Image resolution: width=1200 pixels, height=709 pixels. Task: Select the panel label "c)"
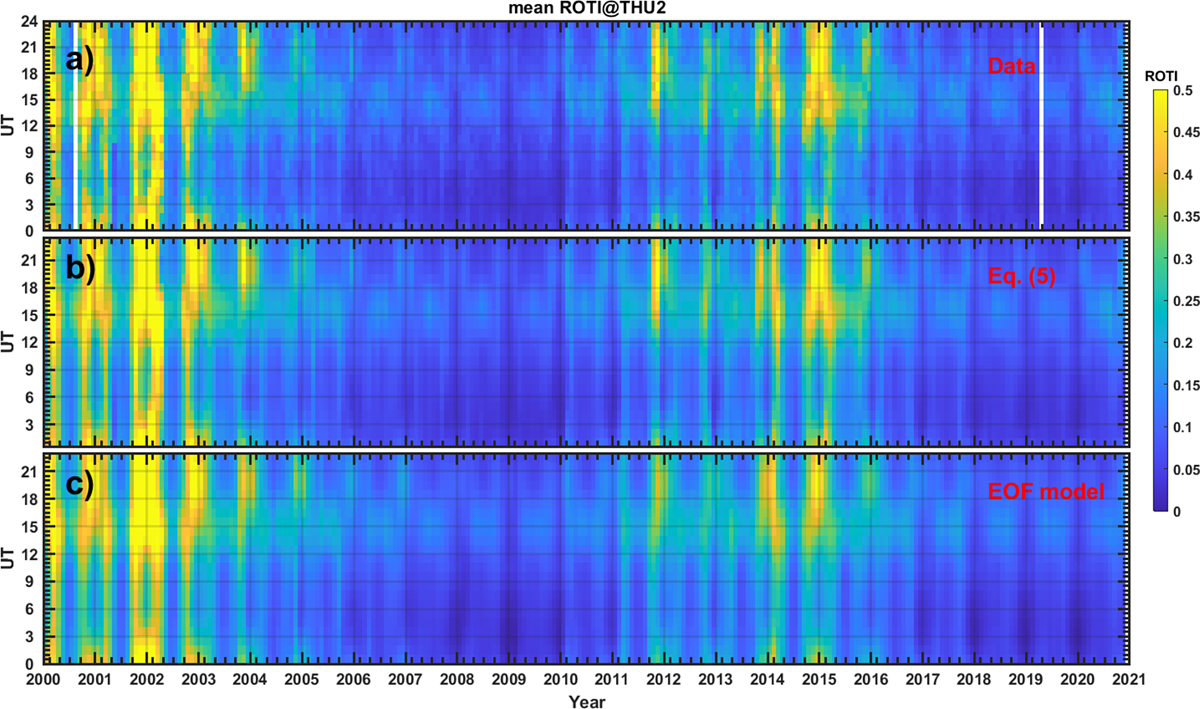pos(78,485)
